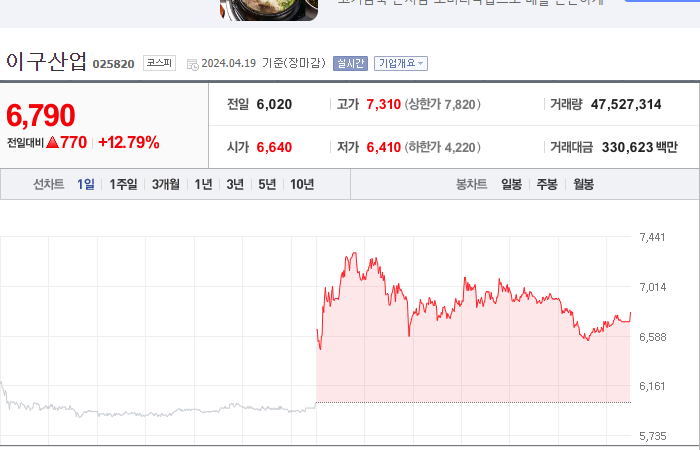Choose the 10년 chart range

[x=302, y=184]
